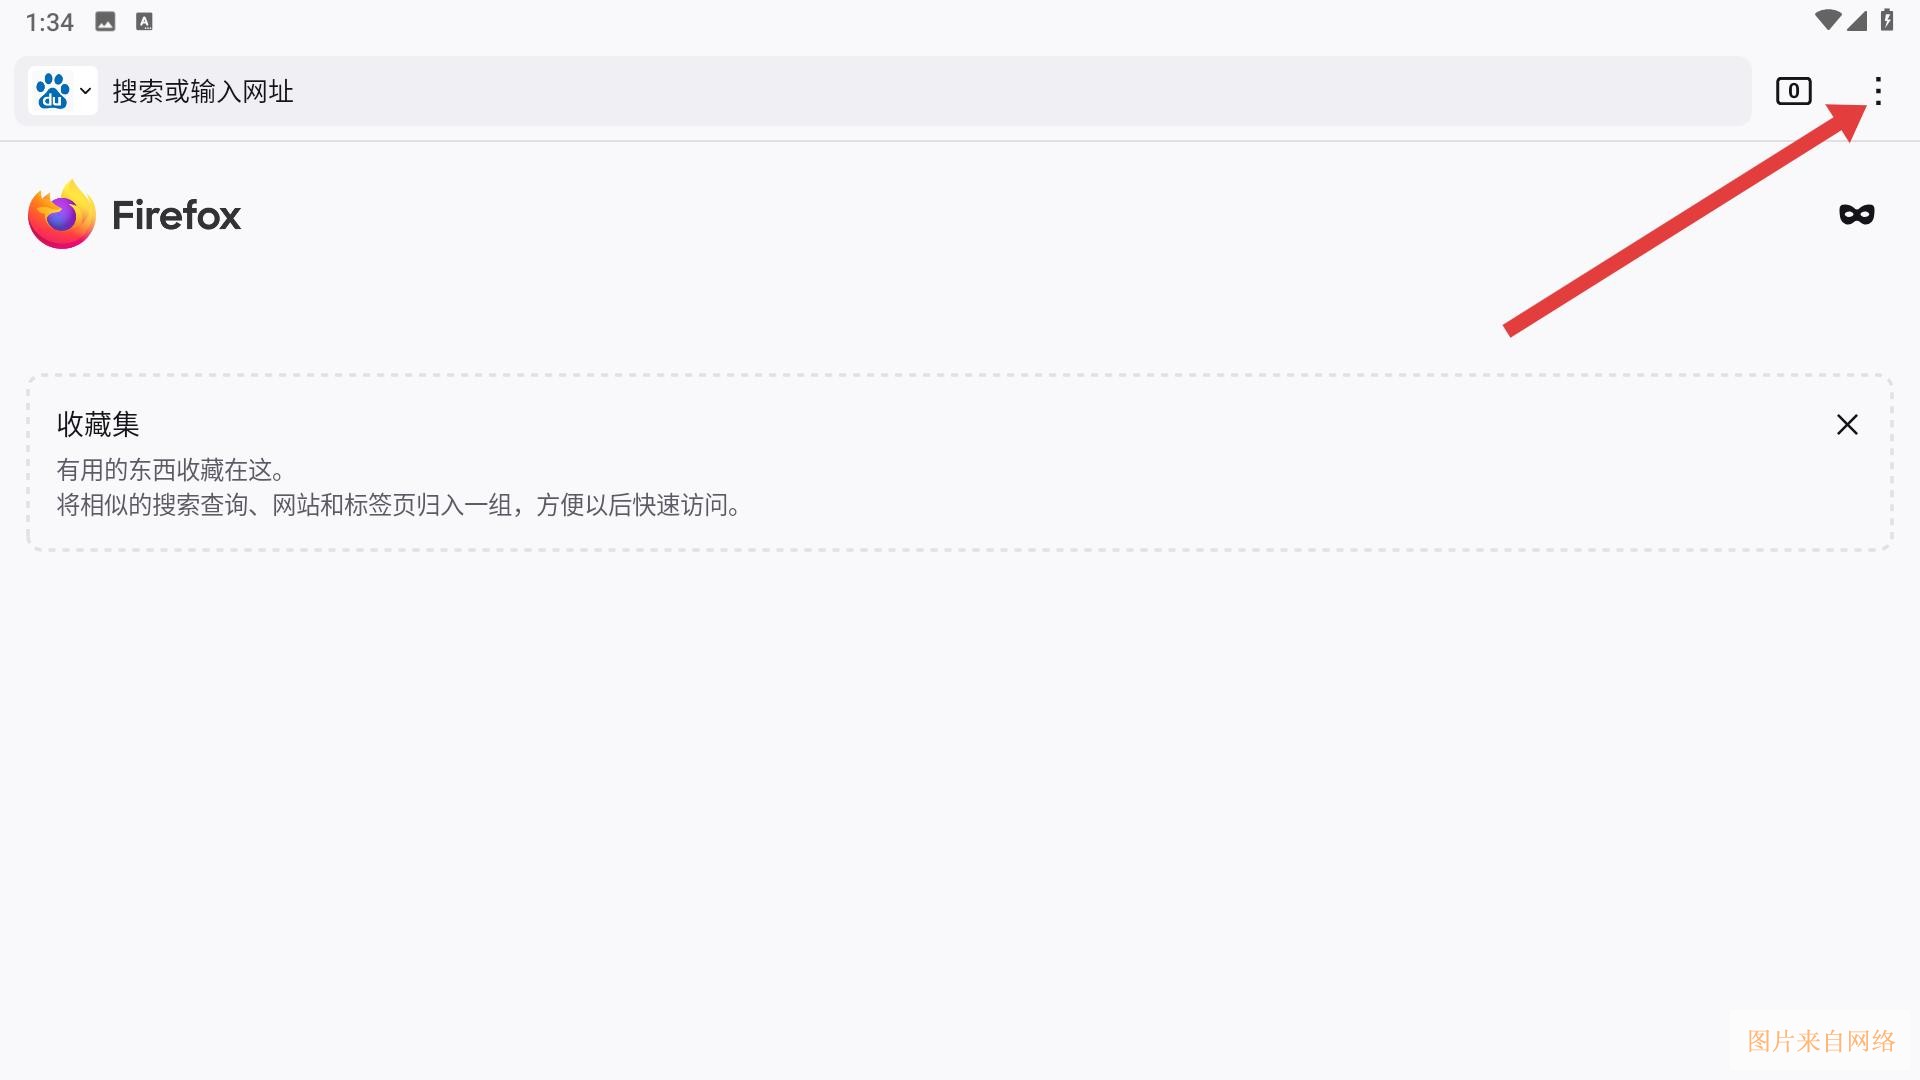1920x1080 pixels.
Task: Click the 将相似的搜索查询 collection description text
Action: point(400,505)
